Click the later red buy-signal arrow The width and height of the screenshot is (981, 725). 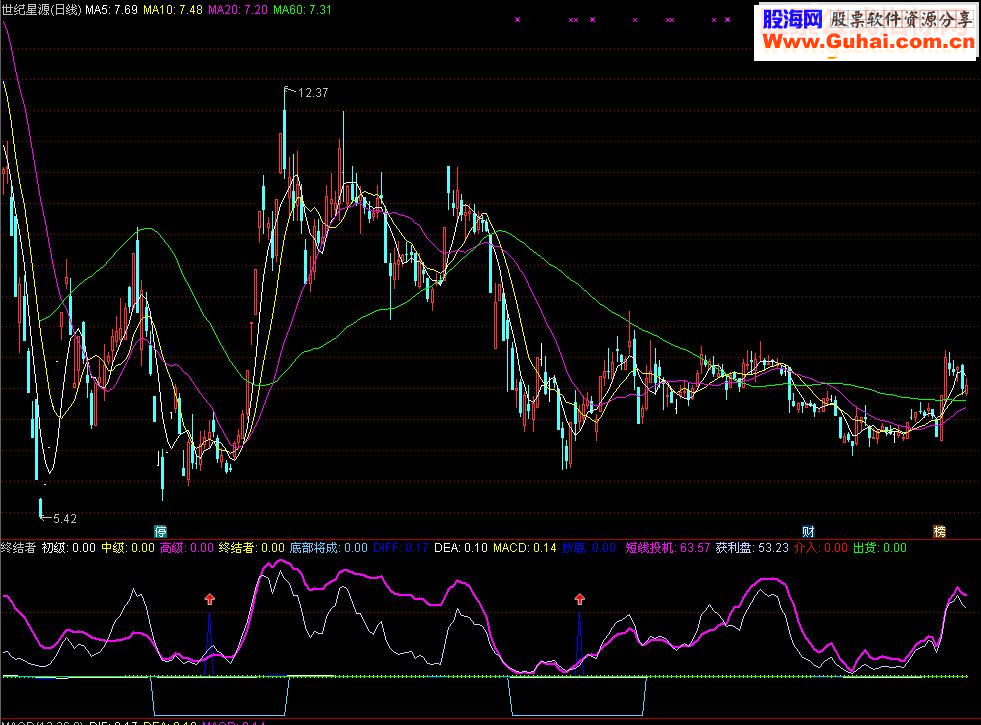pos(579,599)
